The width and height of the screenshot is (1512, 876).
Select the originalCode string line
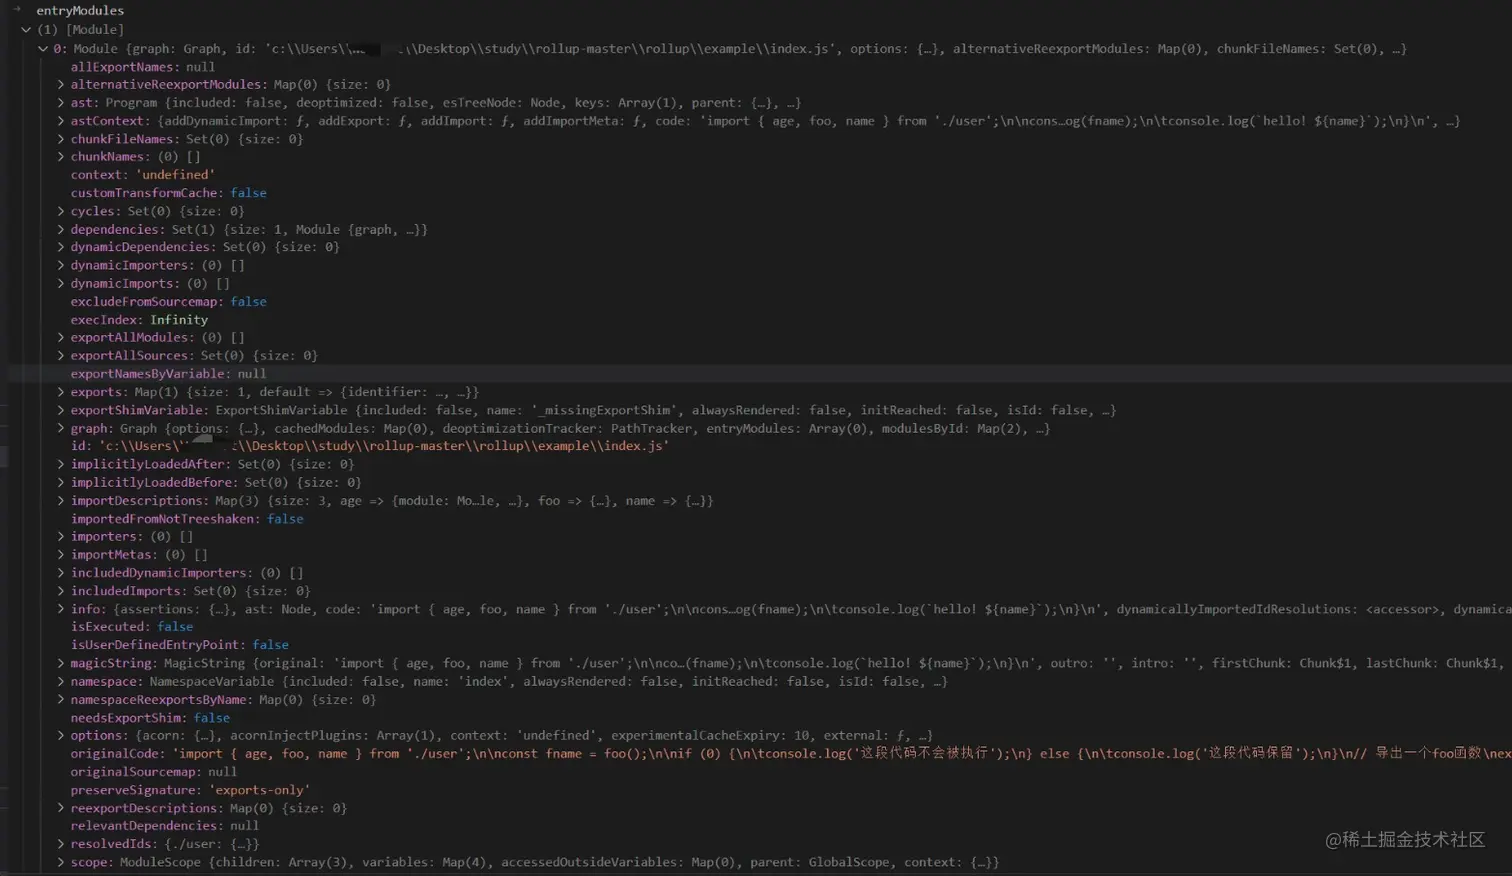(x=791, y=753)
